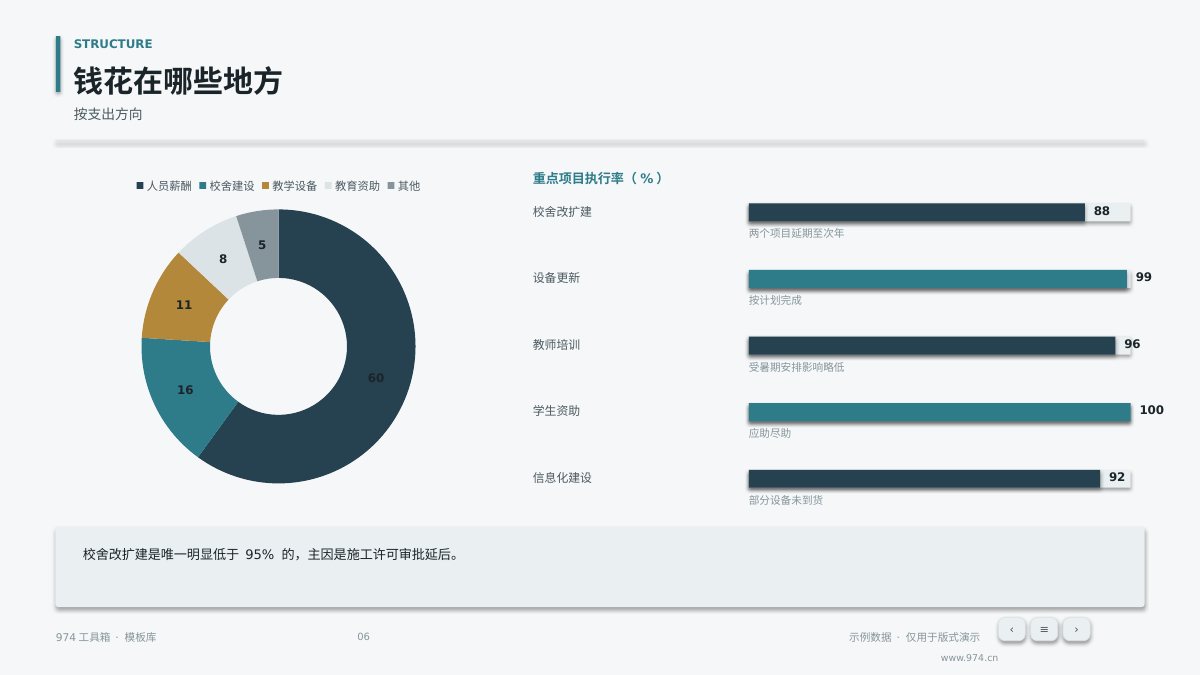Click the donut segment labeled 11
This screenshot has width=1200, height=675.
click(x=183, y=305)
